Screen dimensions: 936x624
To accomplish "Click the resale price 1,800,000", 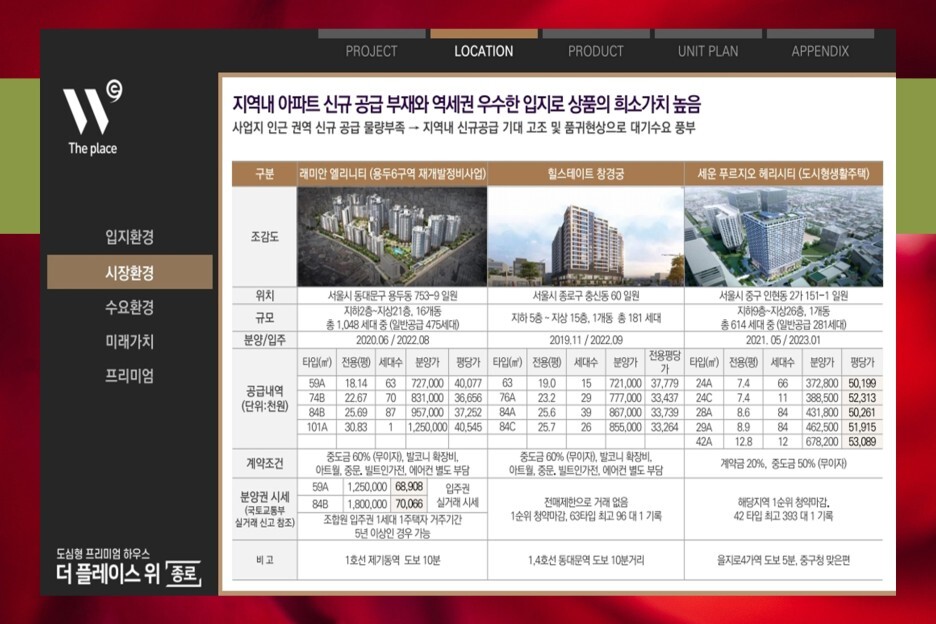I will coord(367,504).
